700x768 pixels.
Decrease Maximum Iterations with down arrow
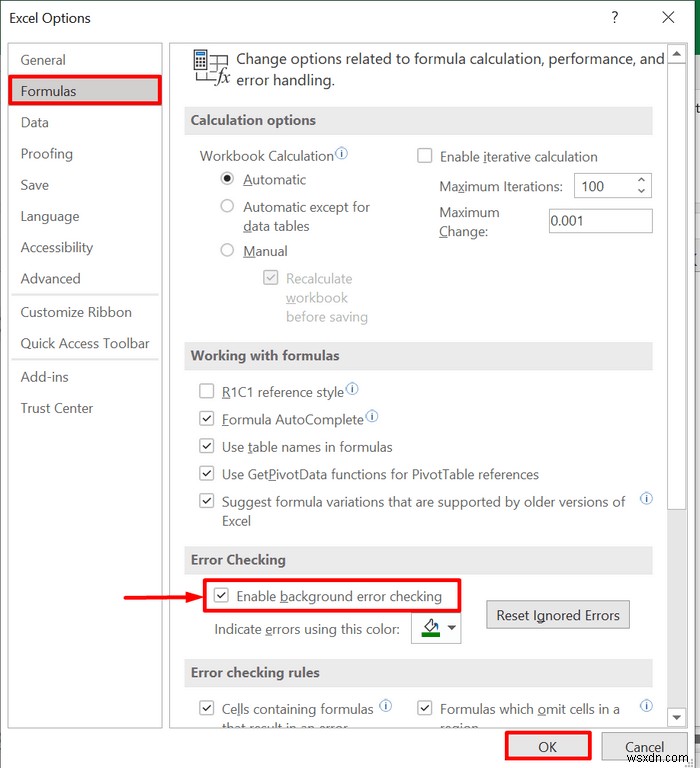(x=641, y=191)
